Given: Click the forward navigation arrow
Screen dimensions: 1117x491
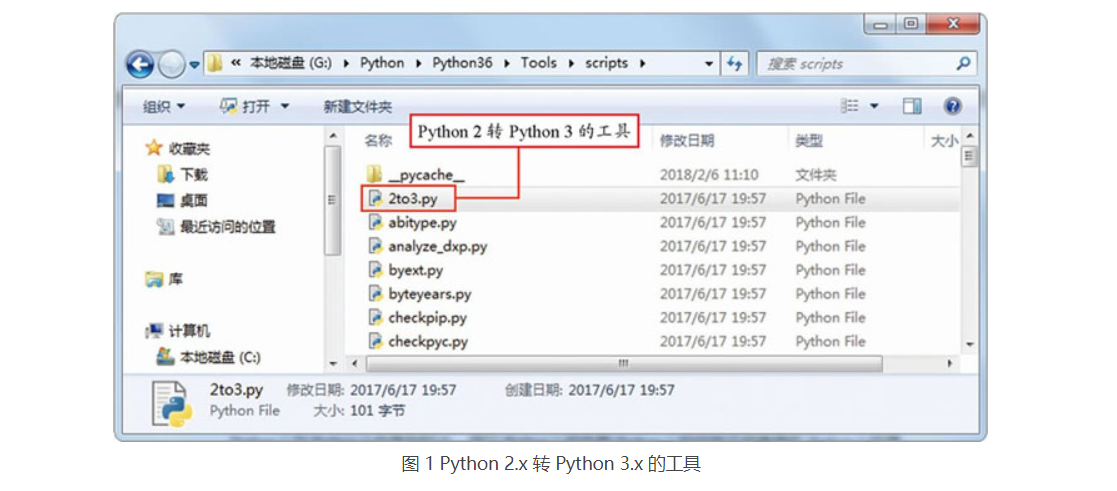Looking at the screenshot, I should tap(172, 65).
